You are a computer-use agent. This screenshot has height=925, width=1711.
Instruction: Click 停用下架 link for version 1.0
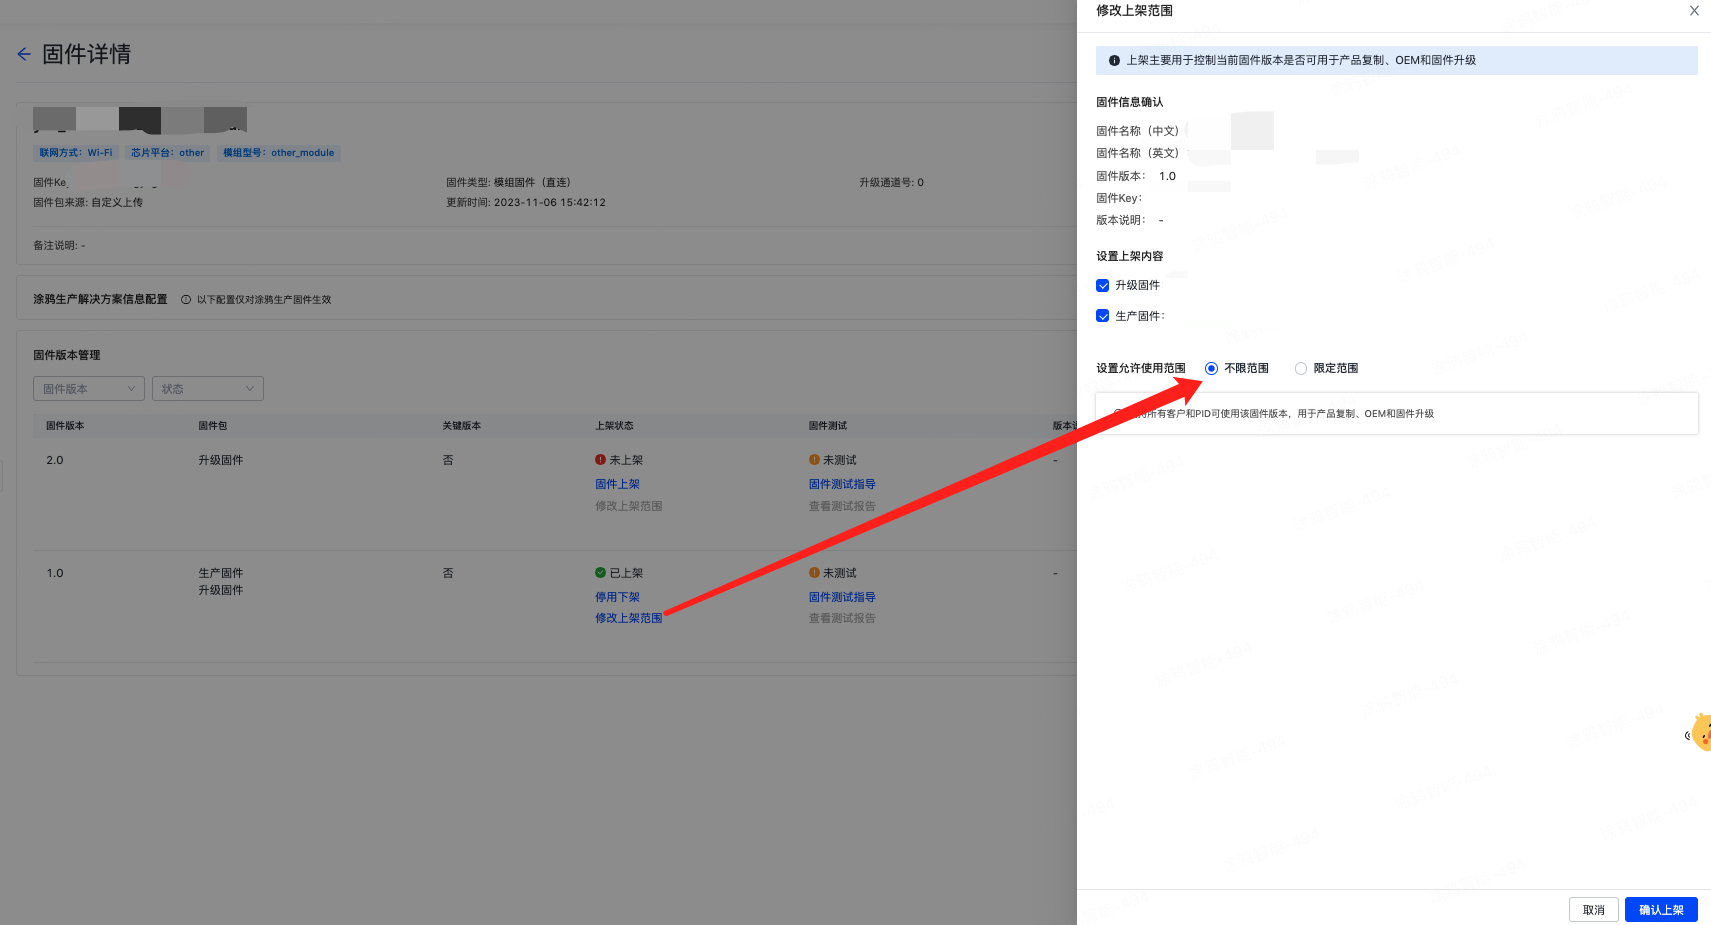click(x=617, y=597)
